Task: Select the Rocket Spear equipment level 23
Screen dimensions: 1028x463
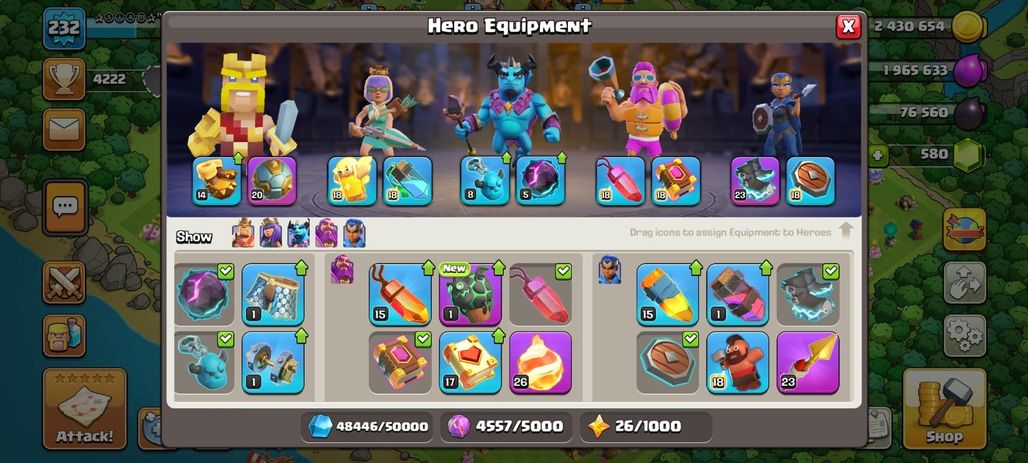Action: [x=808, y=363]
